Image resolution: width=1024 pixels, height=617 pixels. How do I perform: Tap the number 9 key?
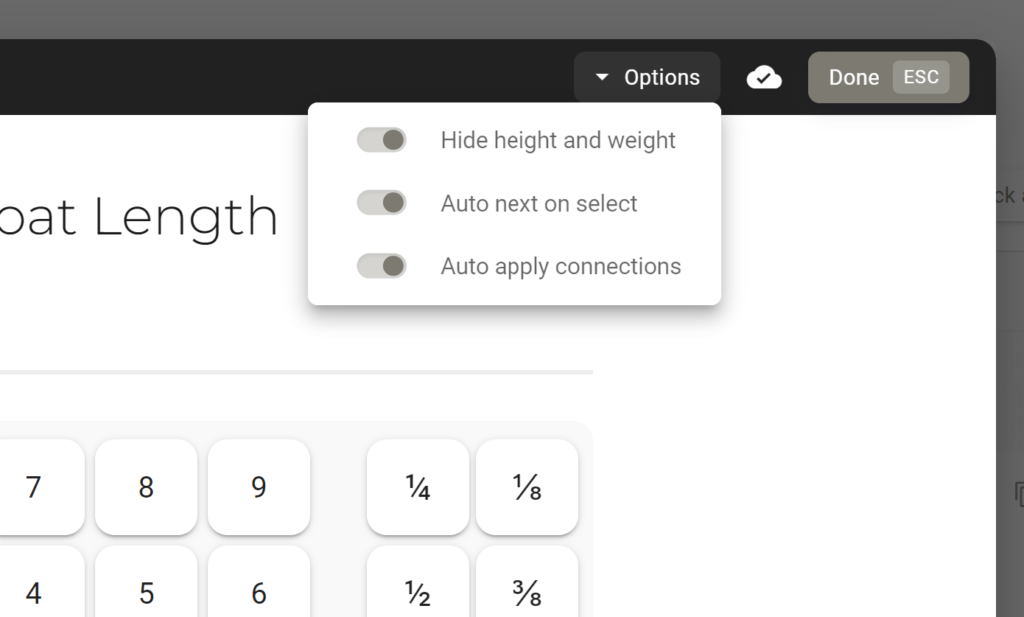point(259,487)
